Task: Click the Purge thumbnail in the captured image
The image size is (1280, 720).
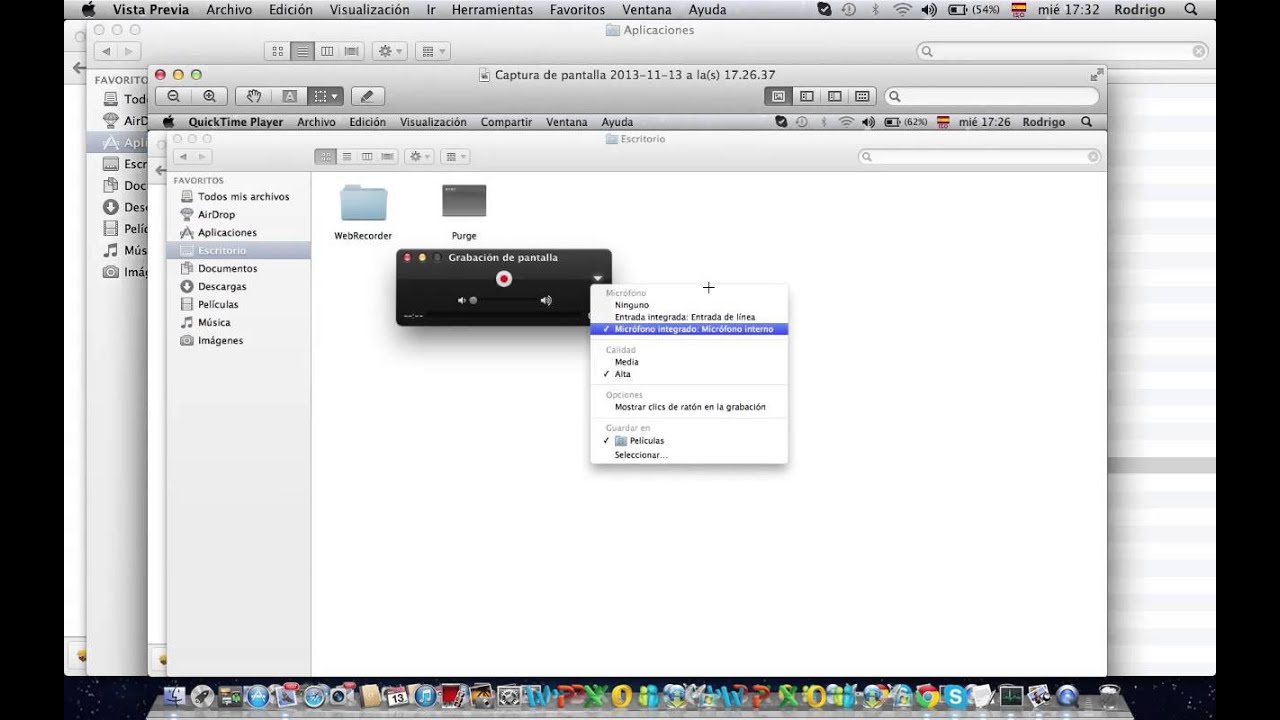Action: (464, 201)
